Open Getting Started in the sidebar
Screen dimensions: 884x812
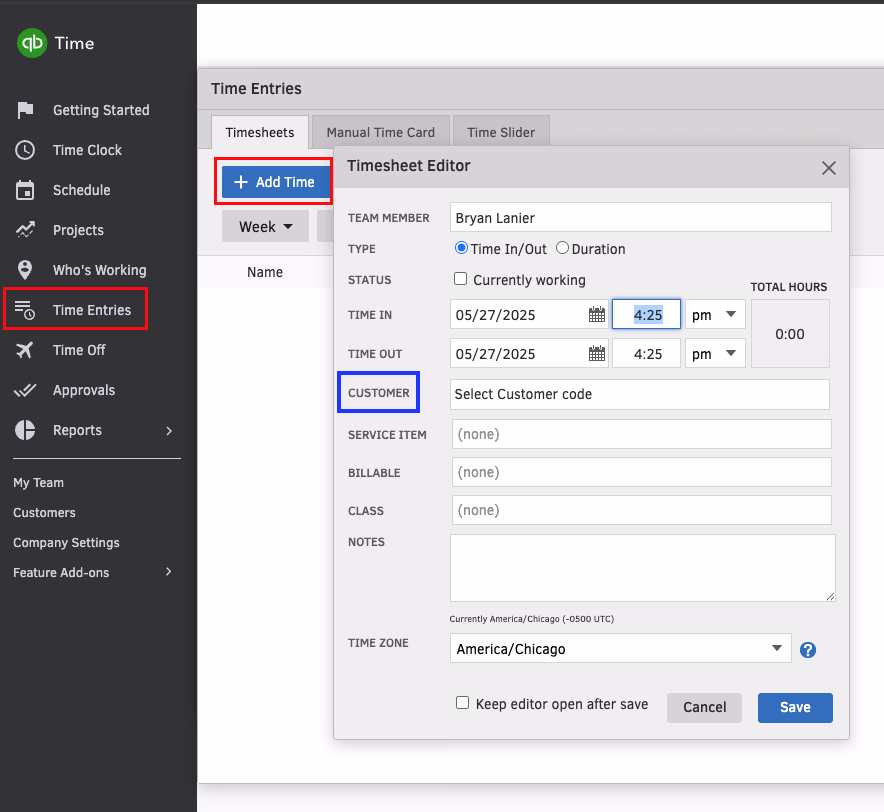(x=101, y=110)
